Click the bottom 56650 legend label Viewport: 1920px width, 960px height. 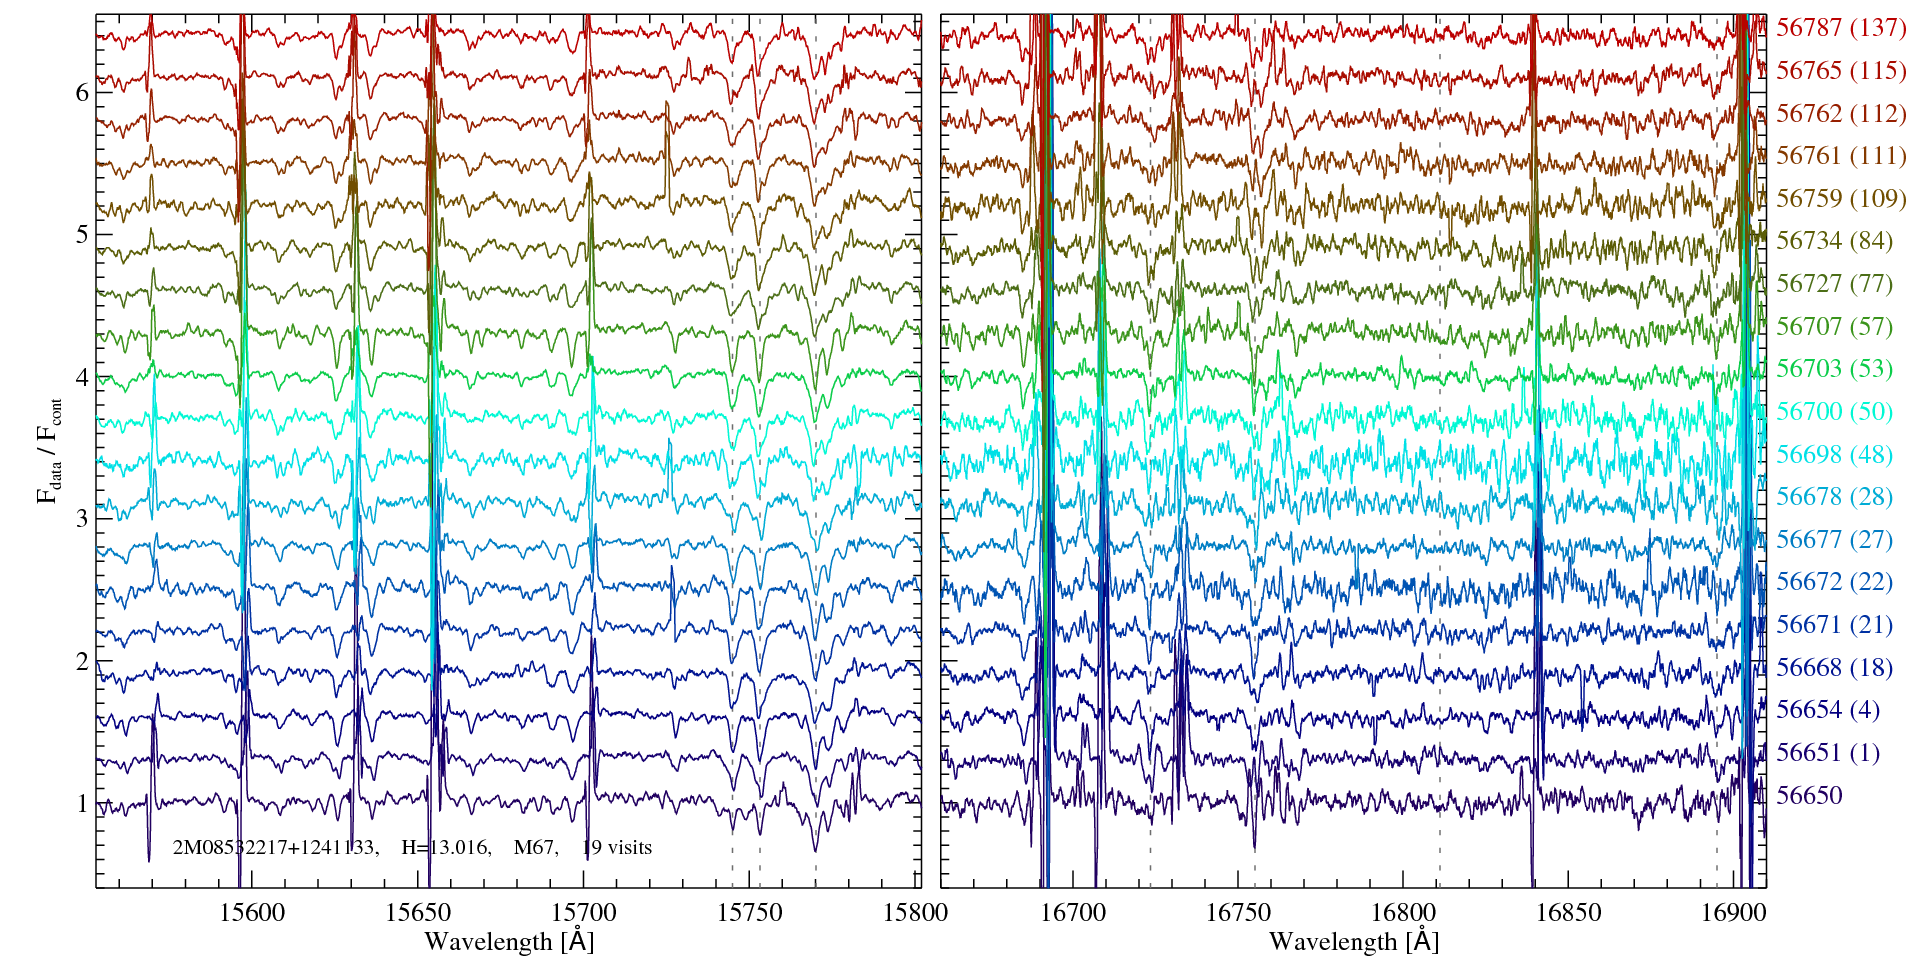(1808, 796)
